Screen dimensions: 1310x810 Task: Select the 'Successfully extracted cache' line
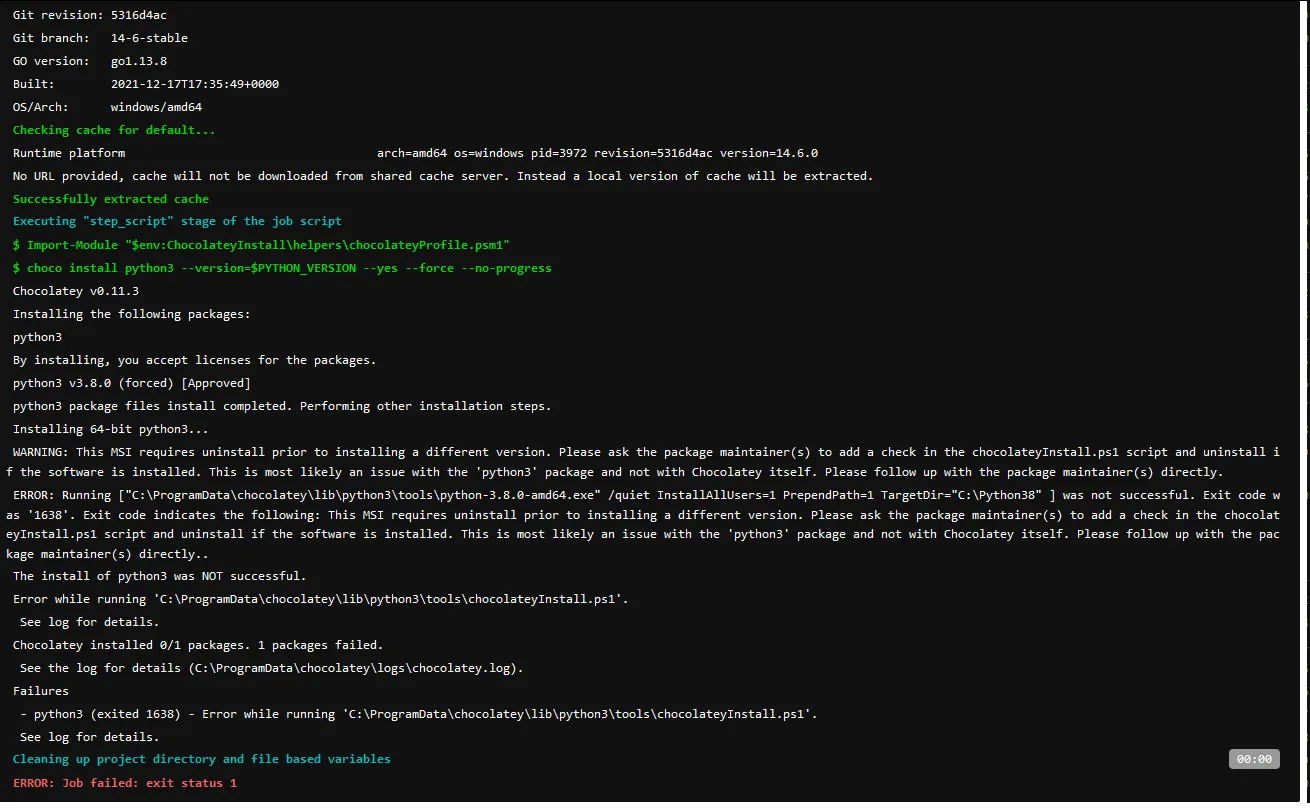(111, 199)
